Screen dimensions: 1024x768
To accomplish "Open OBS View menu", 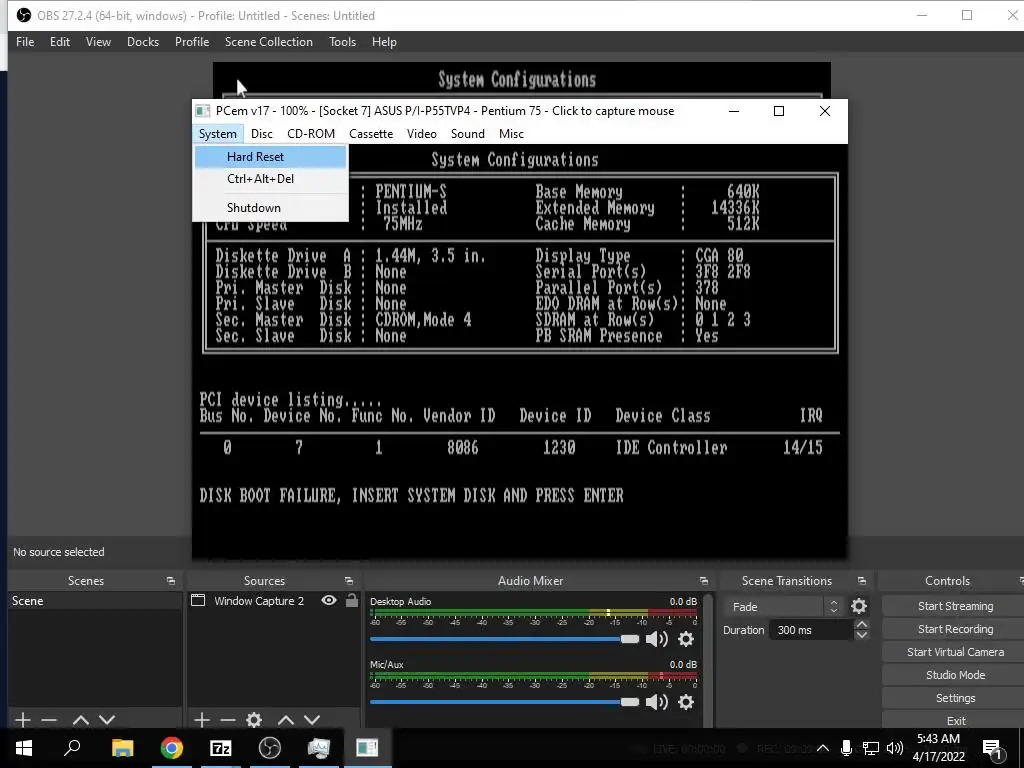I will click(98, 42).
